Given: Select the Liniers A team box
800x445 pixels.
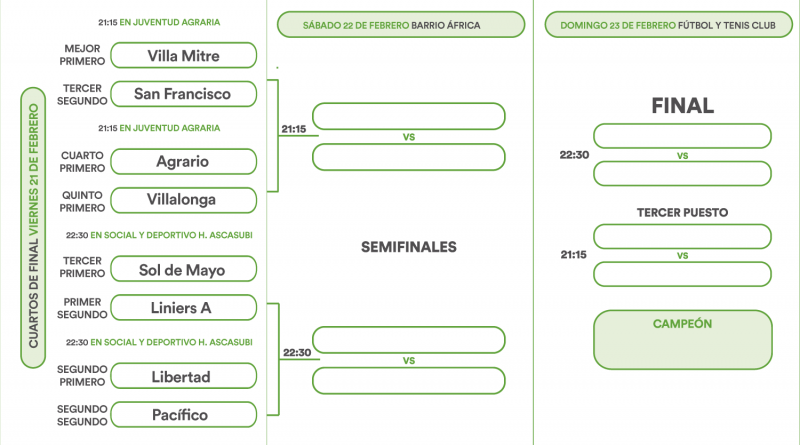Looking at the screenshot, I should (183, 308).
